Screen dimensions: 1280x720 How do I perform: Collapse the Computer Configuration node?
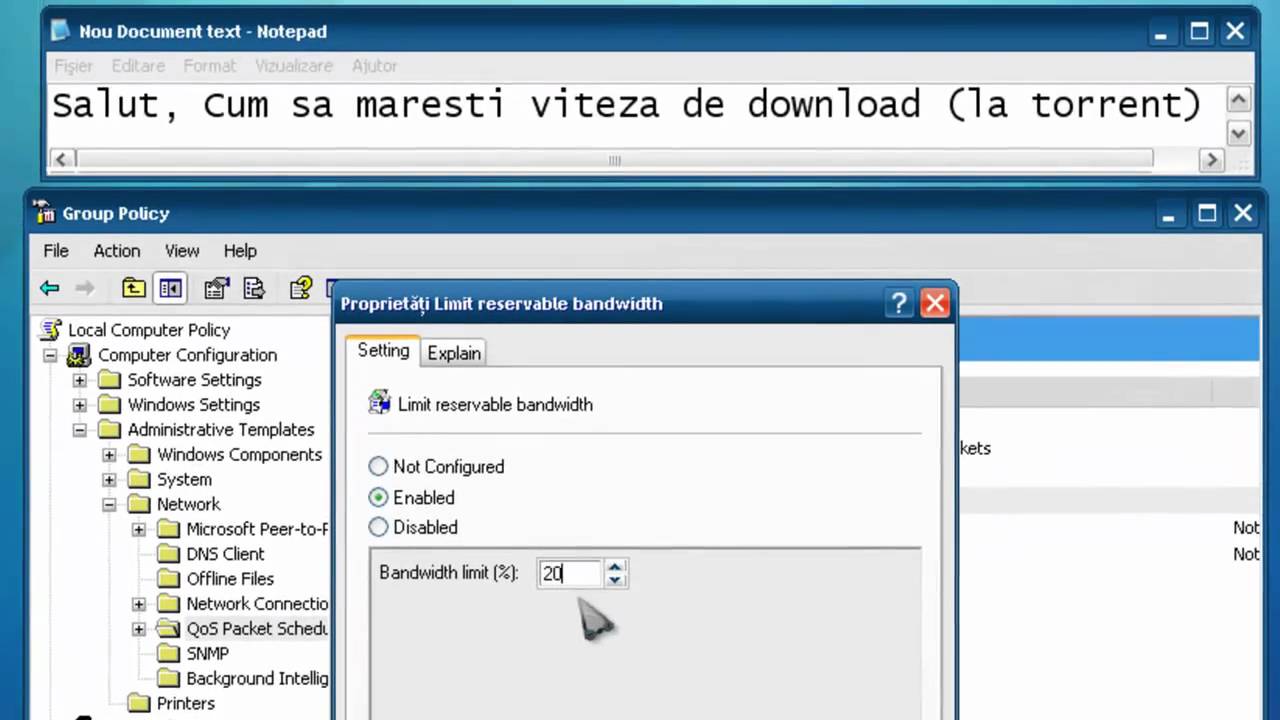coord(50,355)
